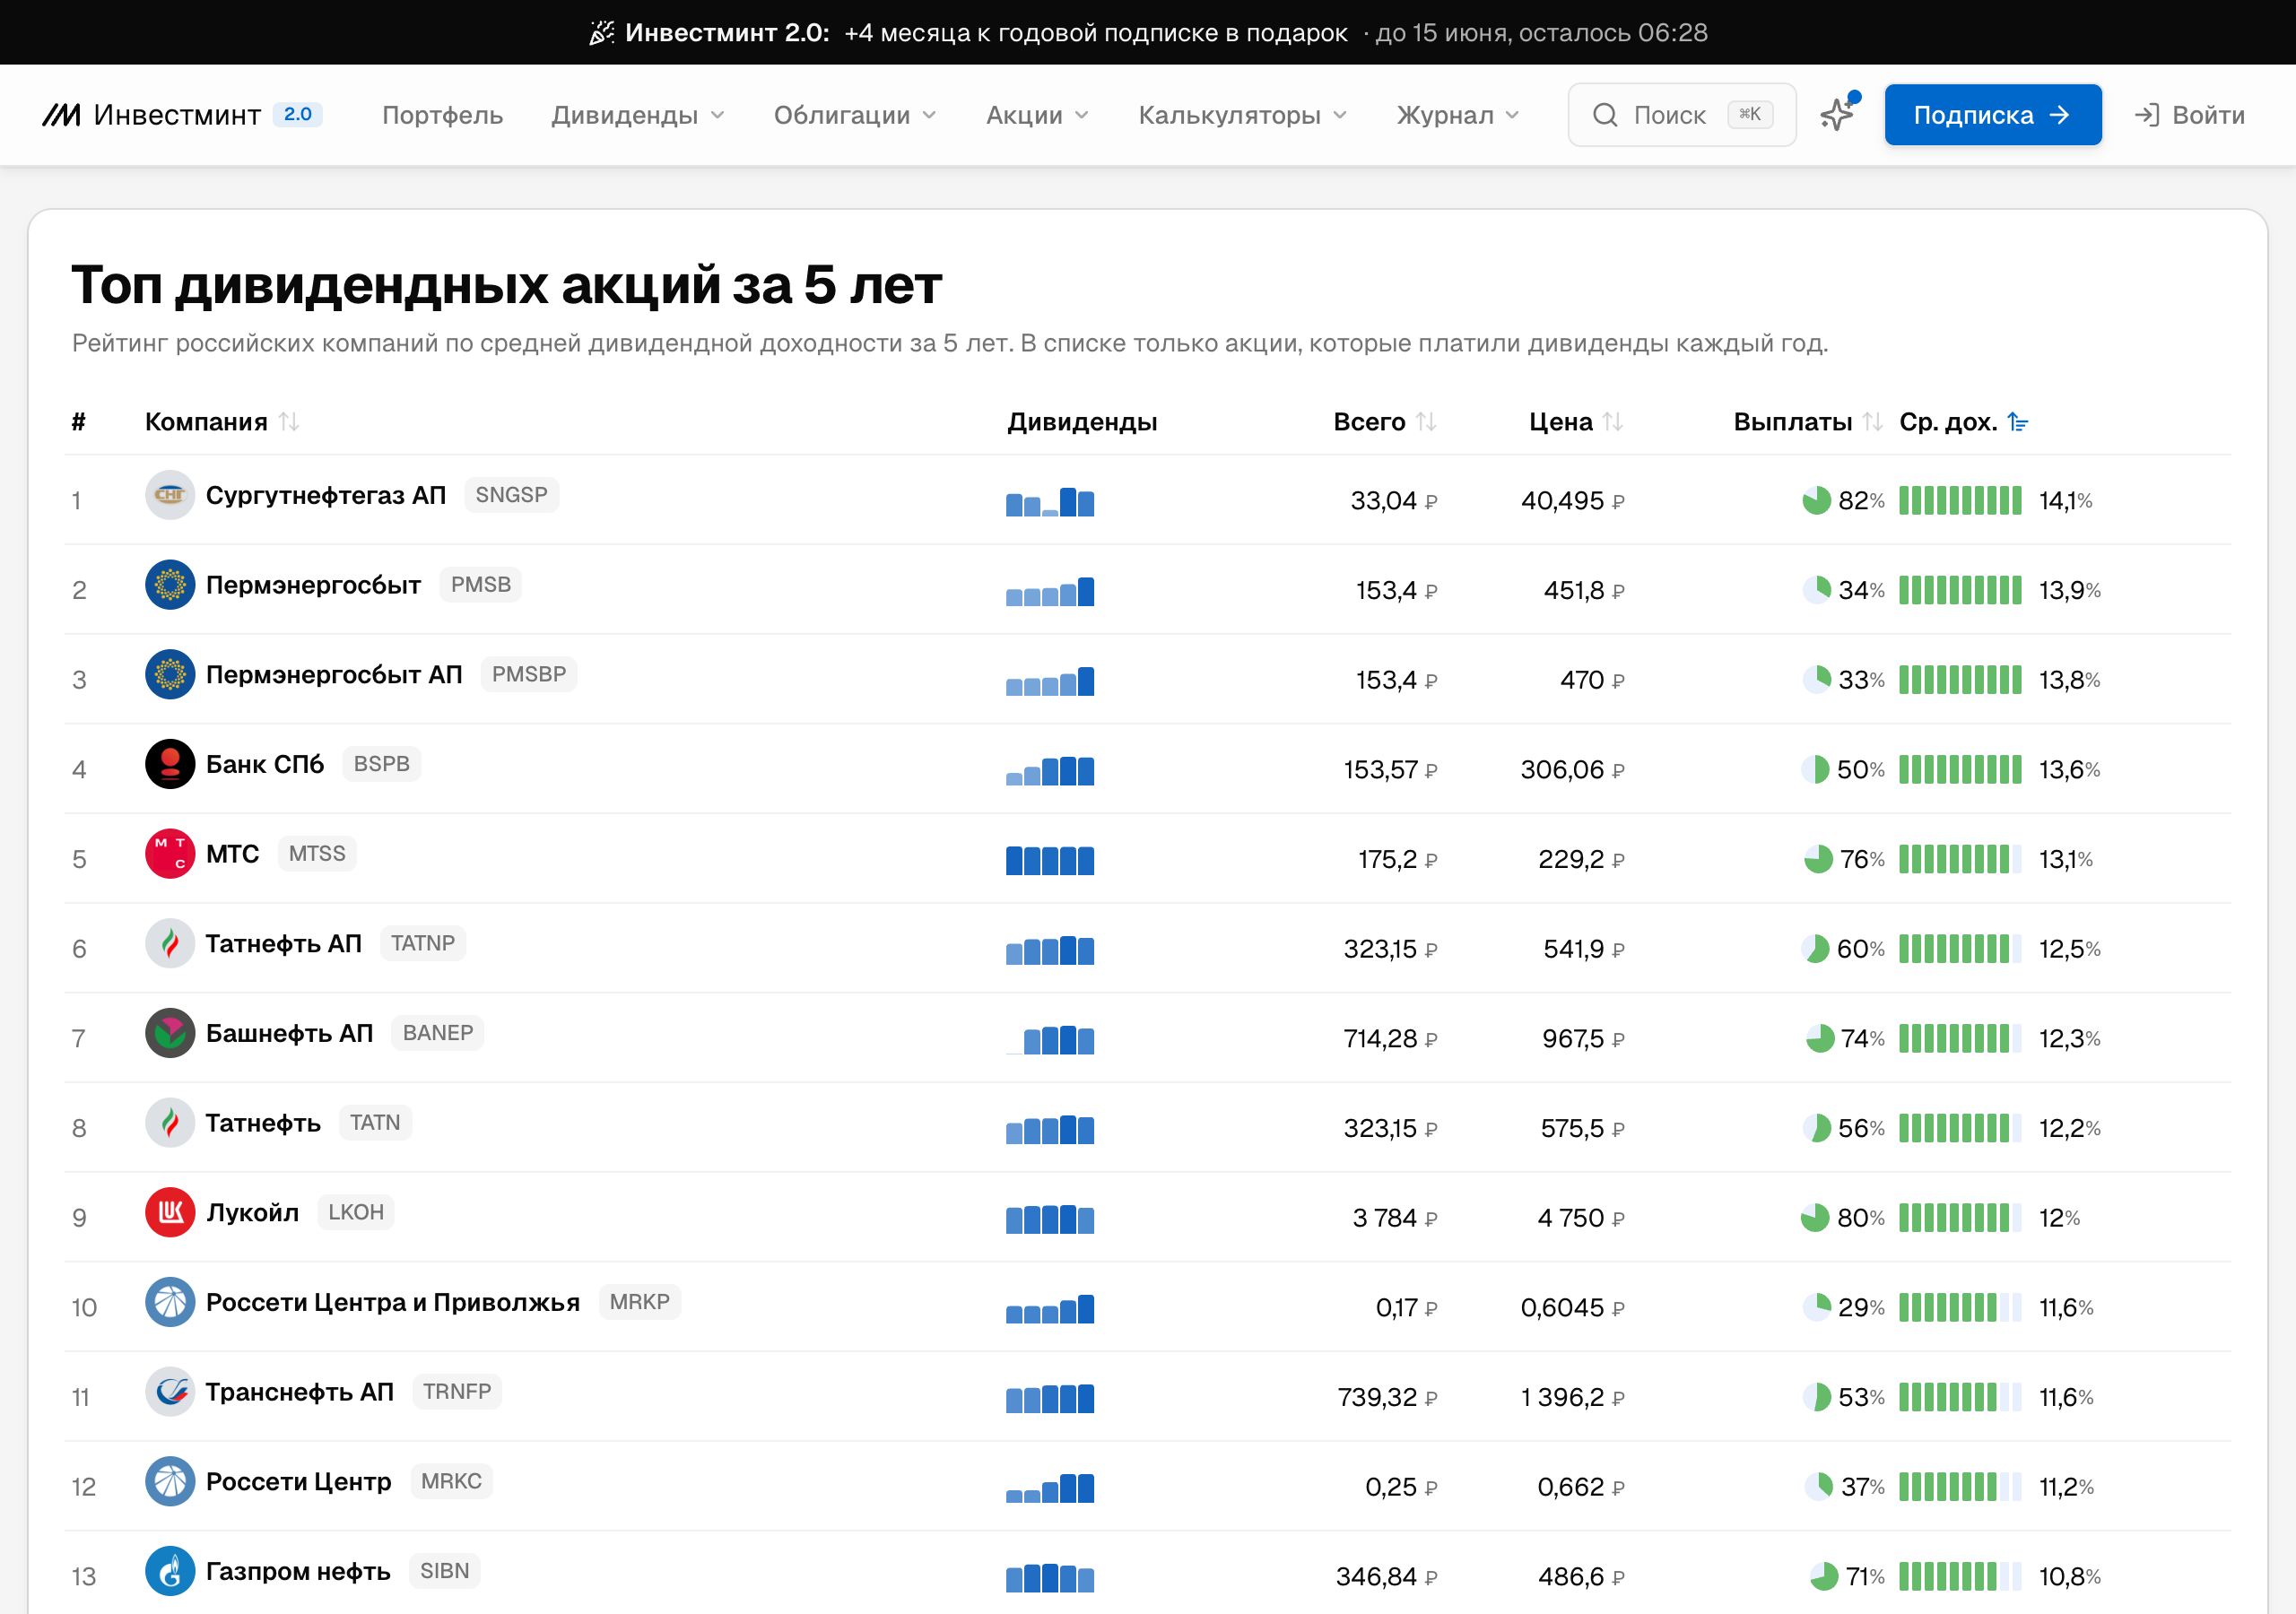This screenshot has height=1614, width=2296.
Task: Click the LKOH ticker badge
Action: 356,1212
